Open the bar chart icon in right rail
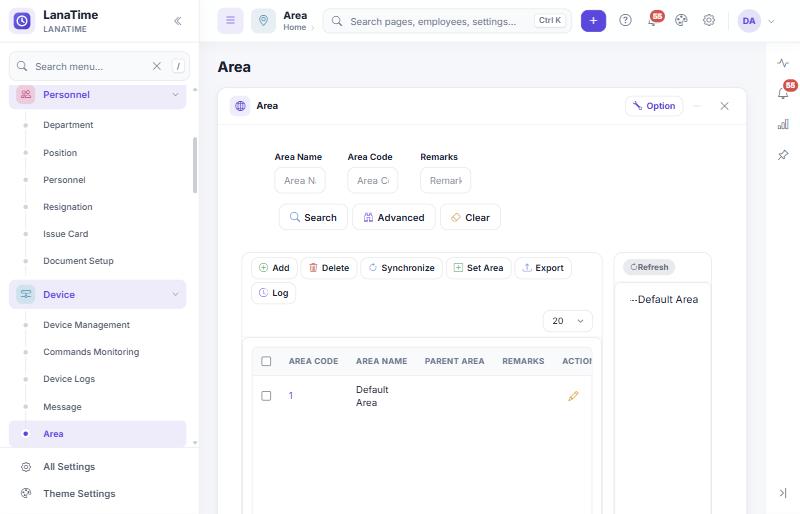The width and height of the screenshot is (800, 514). point(783,124)
